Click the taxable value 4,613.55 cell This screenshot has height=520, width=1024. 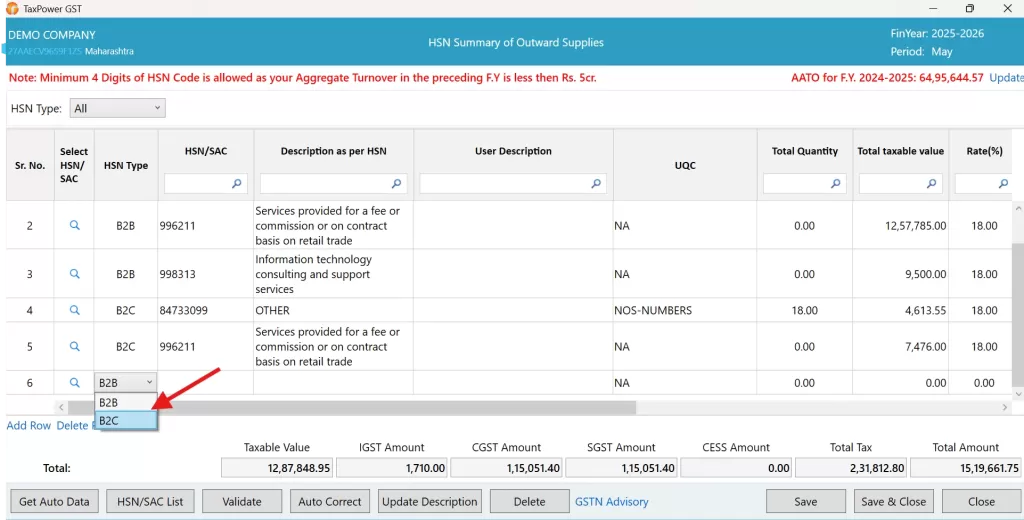point(901,310)
